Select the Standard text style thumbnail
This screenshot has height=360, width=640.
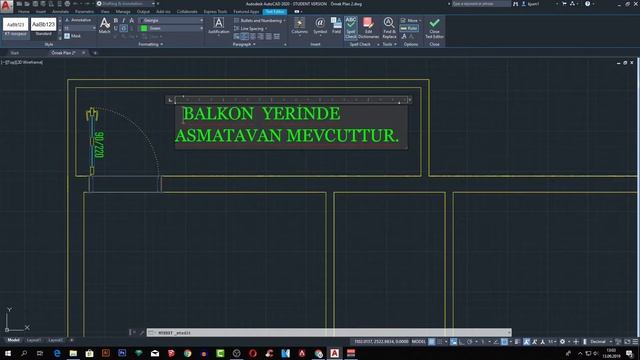coord(43,26)
